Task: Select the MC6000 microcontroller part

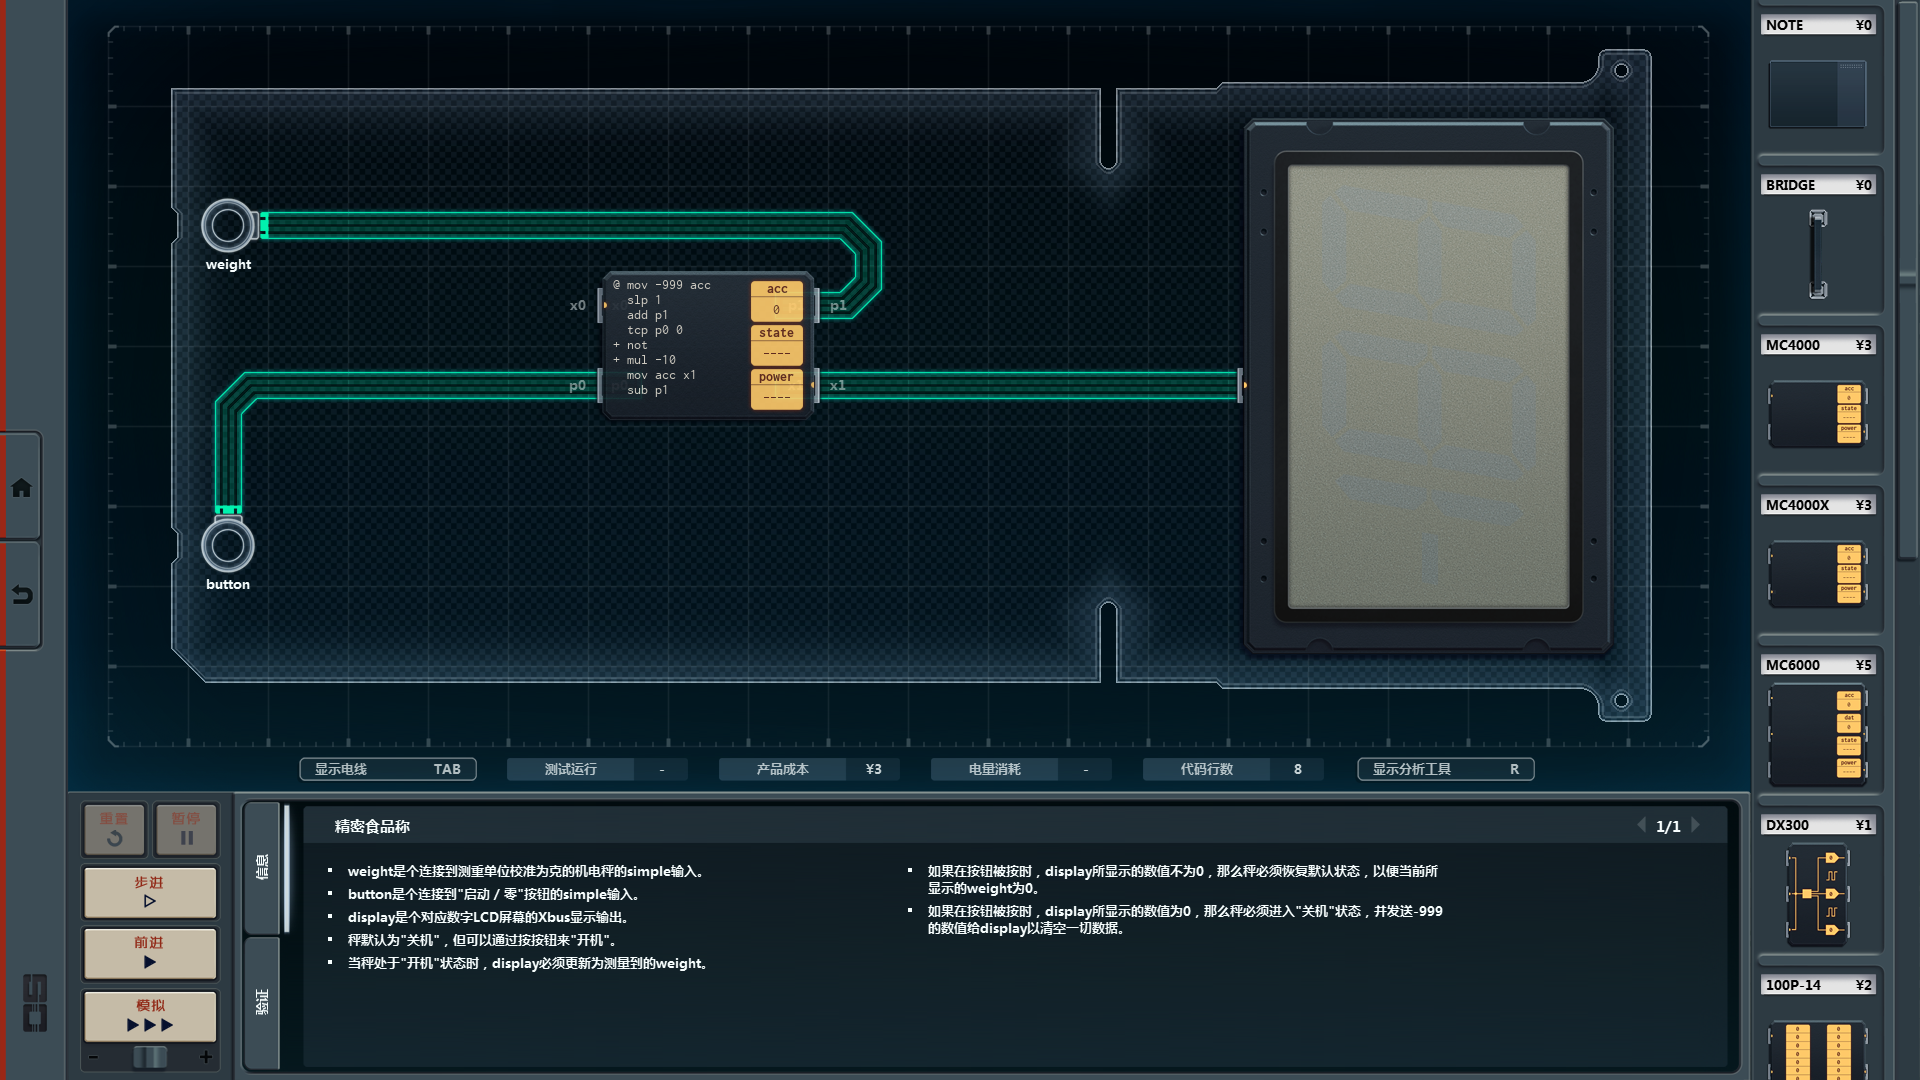Action: [1817, 733]
